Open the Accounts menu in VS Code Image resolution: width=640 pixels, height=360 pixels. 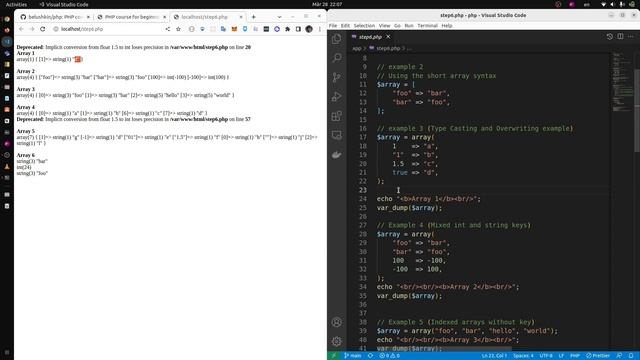point(337,322)
